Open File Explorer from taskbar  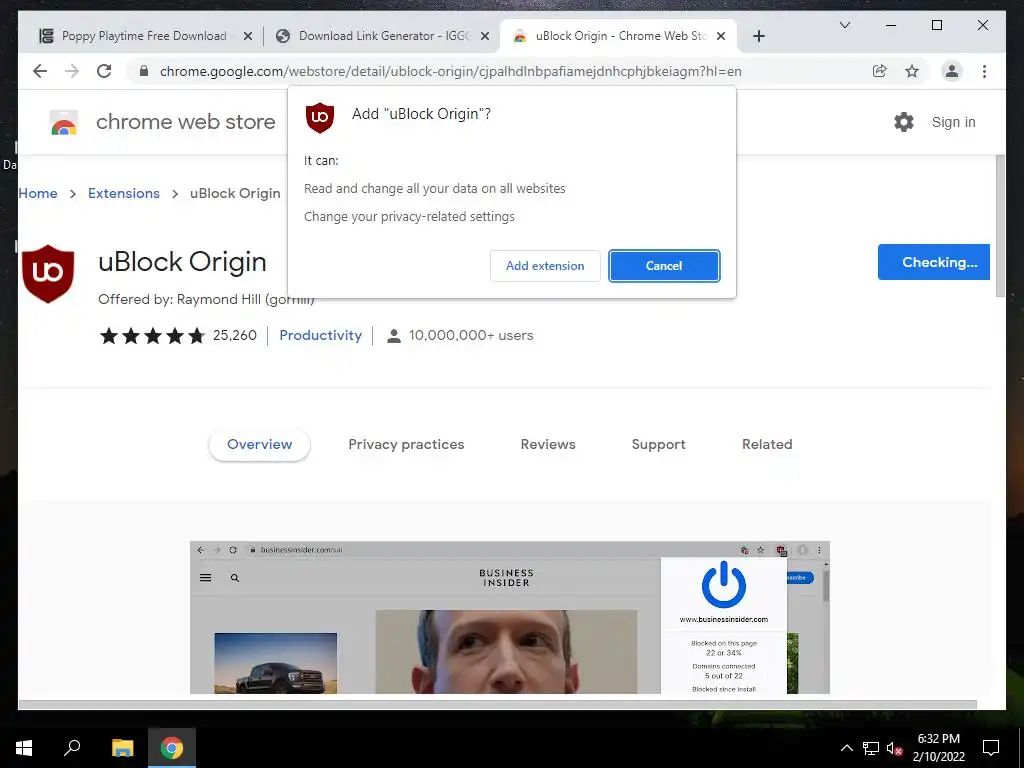(x=122, y=748)
